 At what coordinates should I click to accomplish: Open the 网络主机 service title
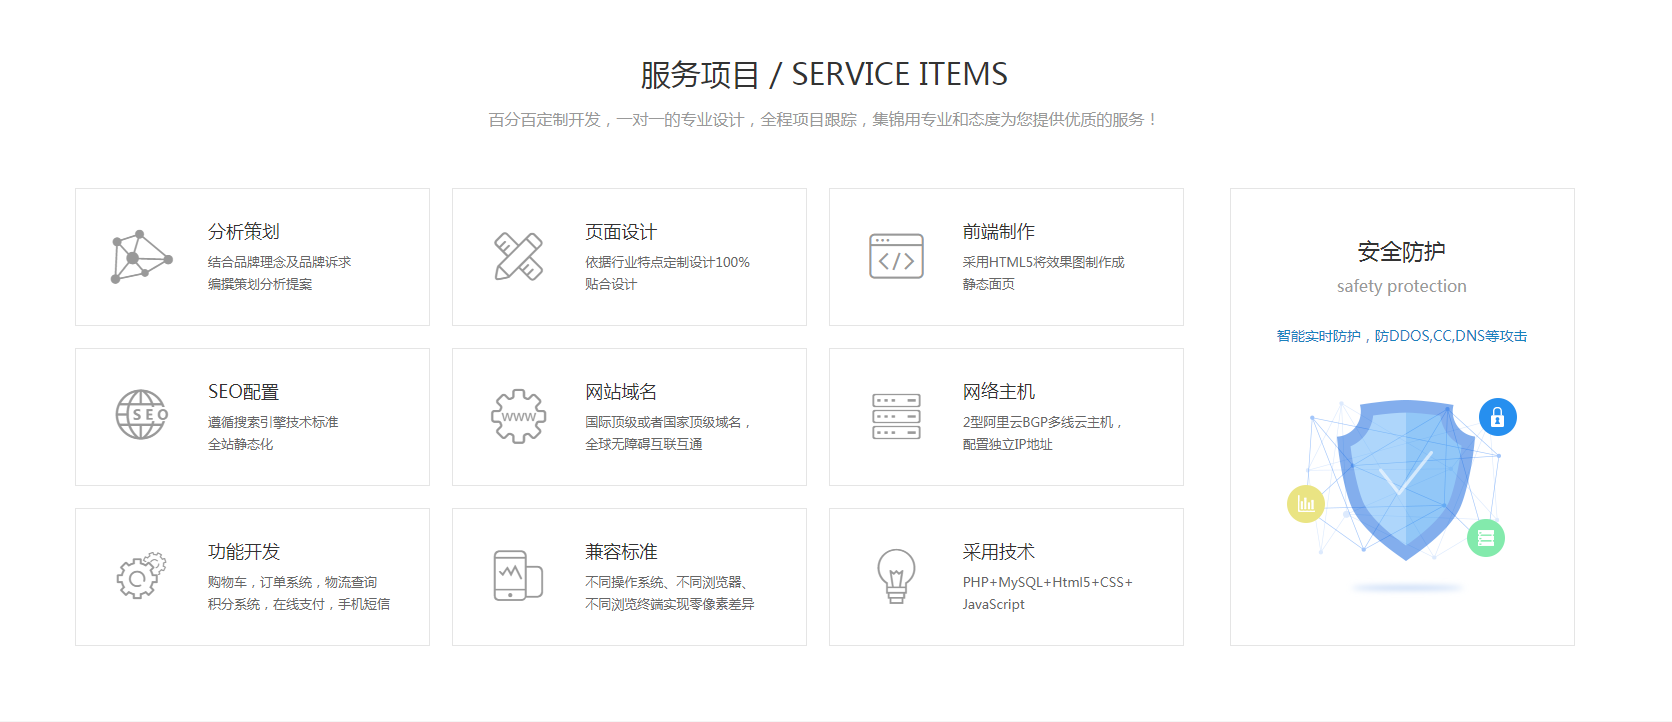coord(999,392)
